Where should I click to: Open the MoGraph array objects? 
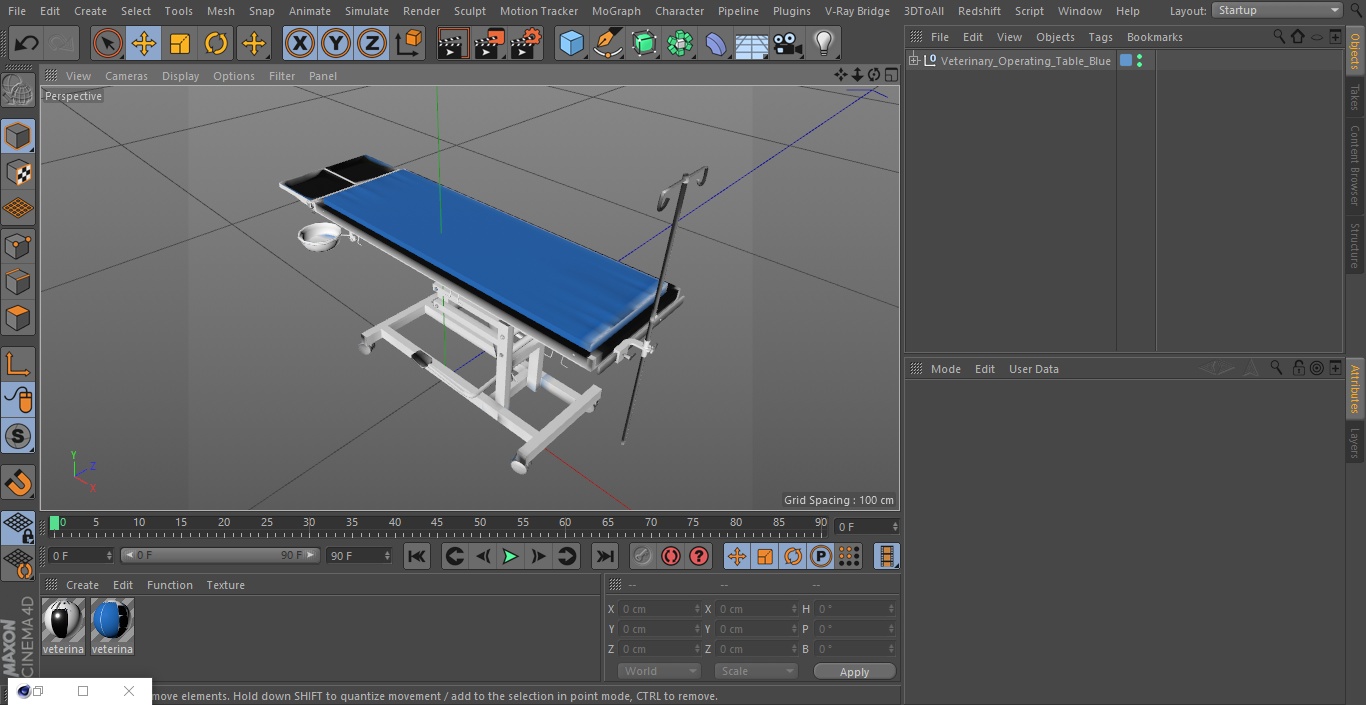[x=680, y=43]
